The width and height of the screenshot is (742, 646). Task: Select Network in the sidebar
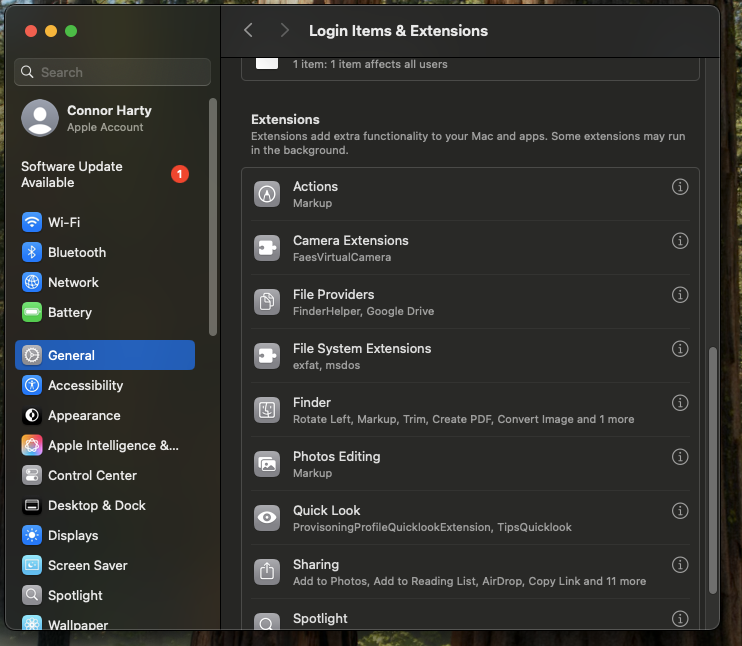coord(105,282)
